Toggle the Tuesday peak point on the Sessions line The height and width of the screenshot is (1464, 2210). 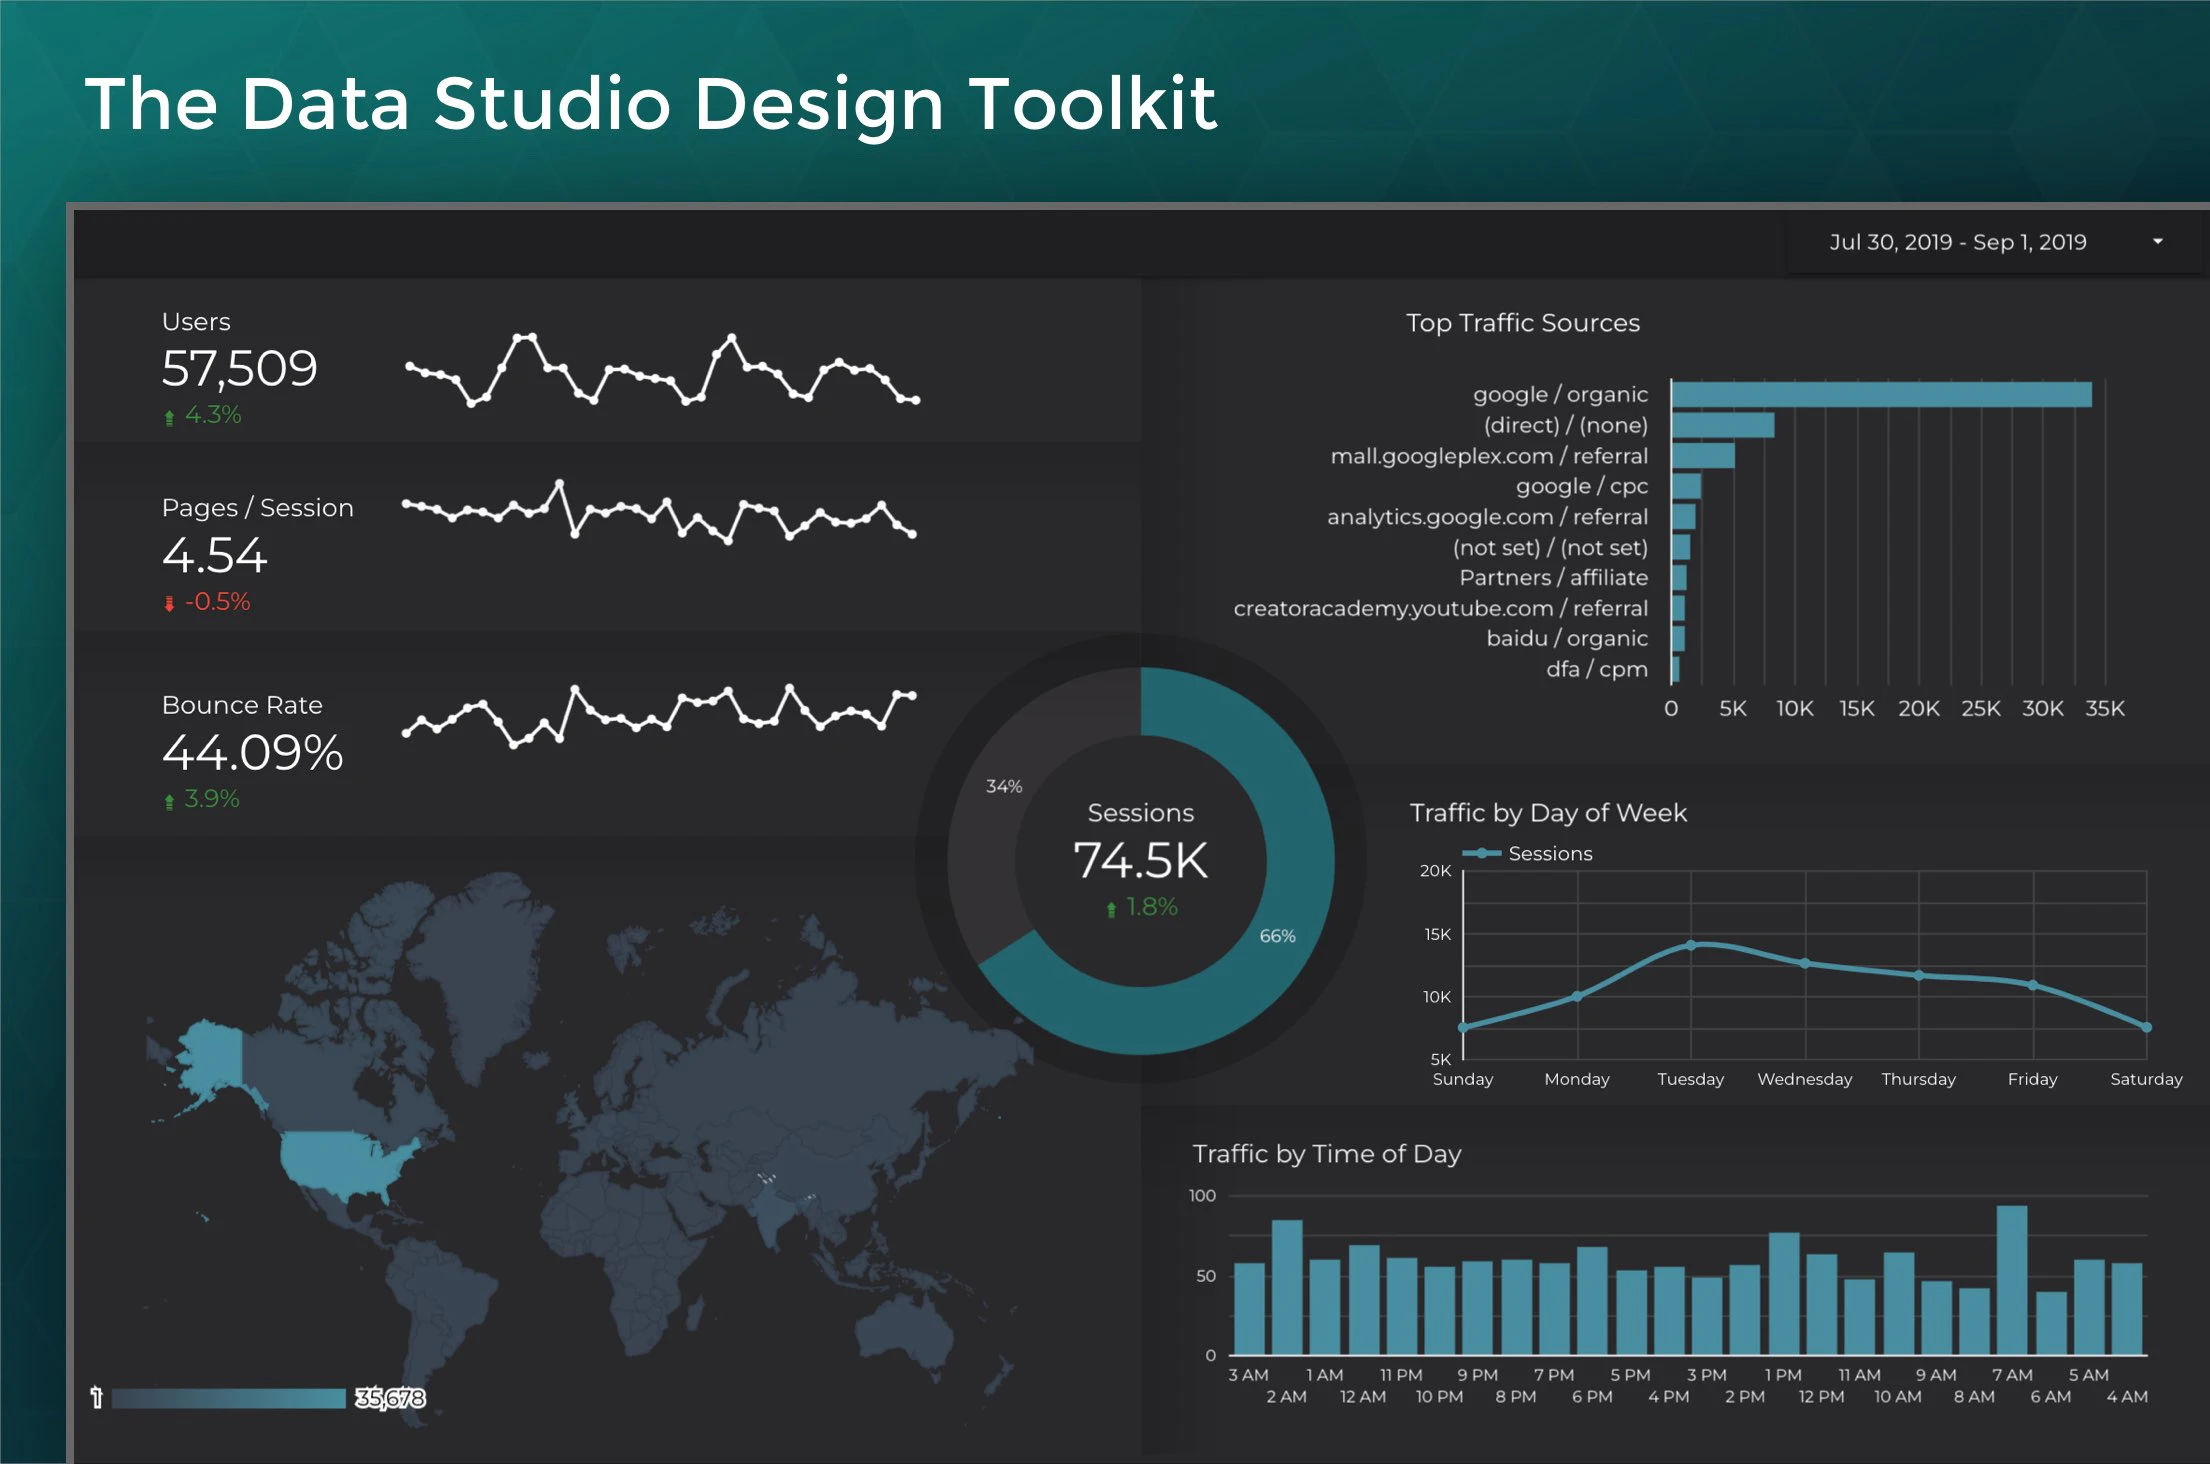point(1691,943)
